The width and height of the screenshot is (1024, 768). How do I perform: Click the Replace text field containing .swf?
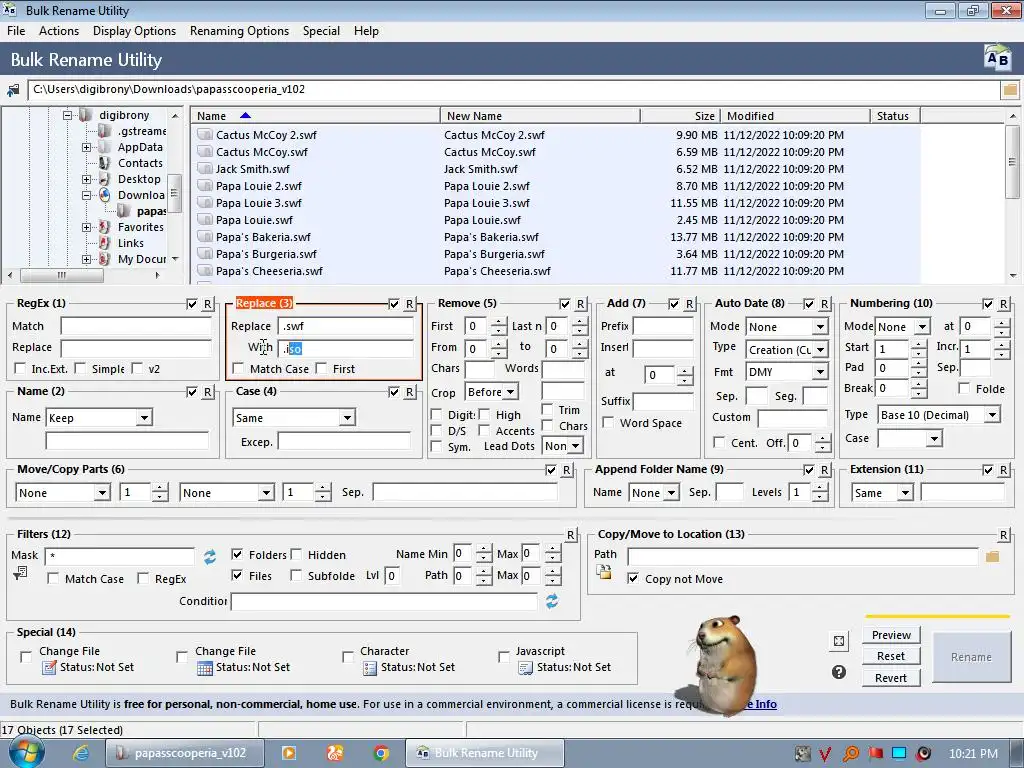click(x=345, y=326)
